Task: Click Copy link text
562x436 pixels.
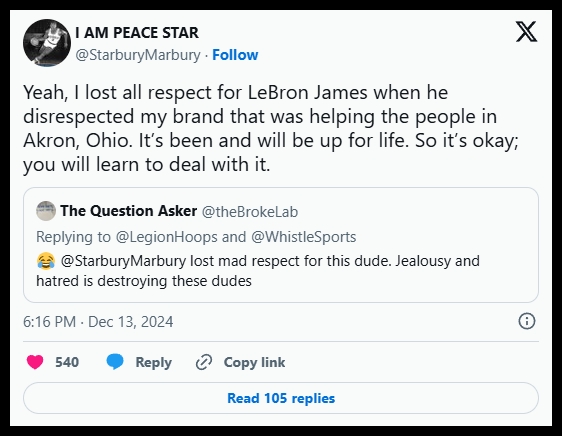Action: 254,362
